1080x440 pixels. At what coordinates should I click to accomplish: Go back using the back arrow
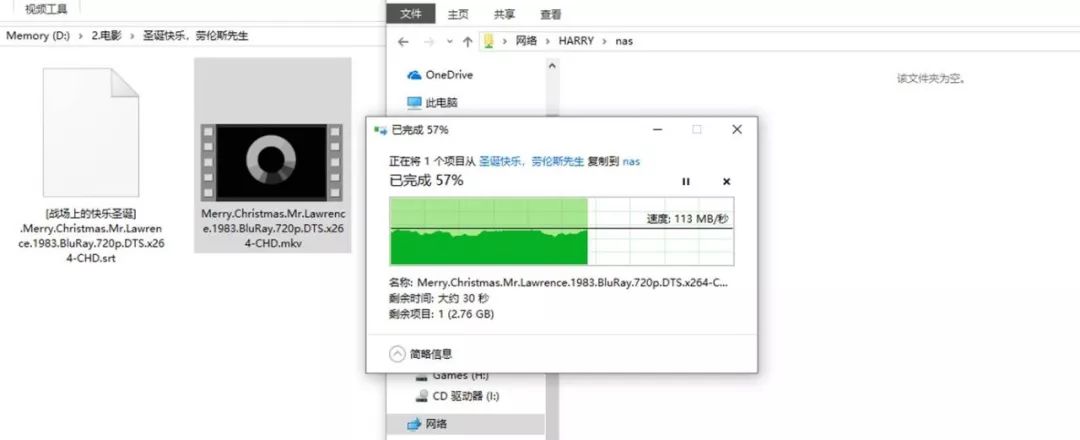(x=404, y=41)
